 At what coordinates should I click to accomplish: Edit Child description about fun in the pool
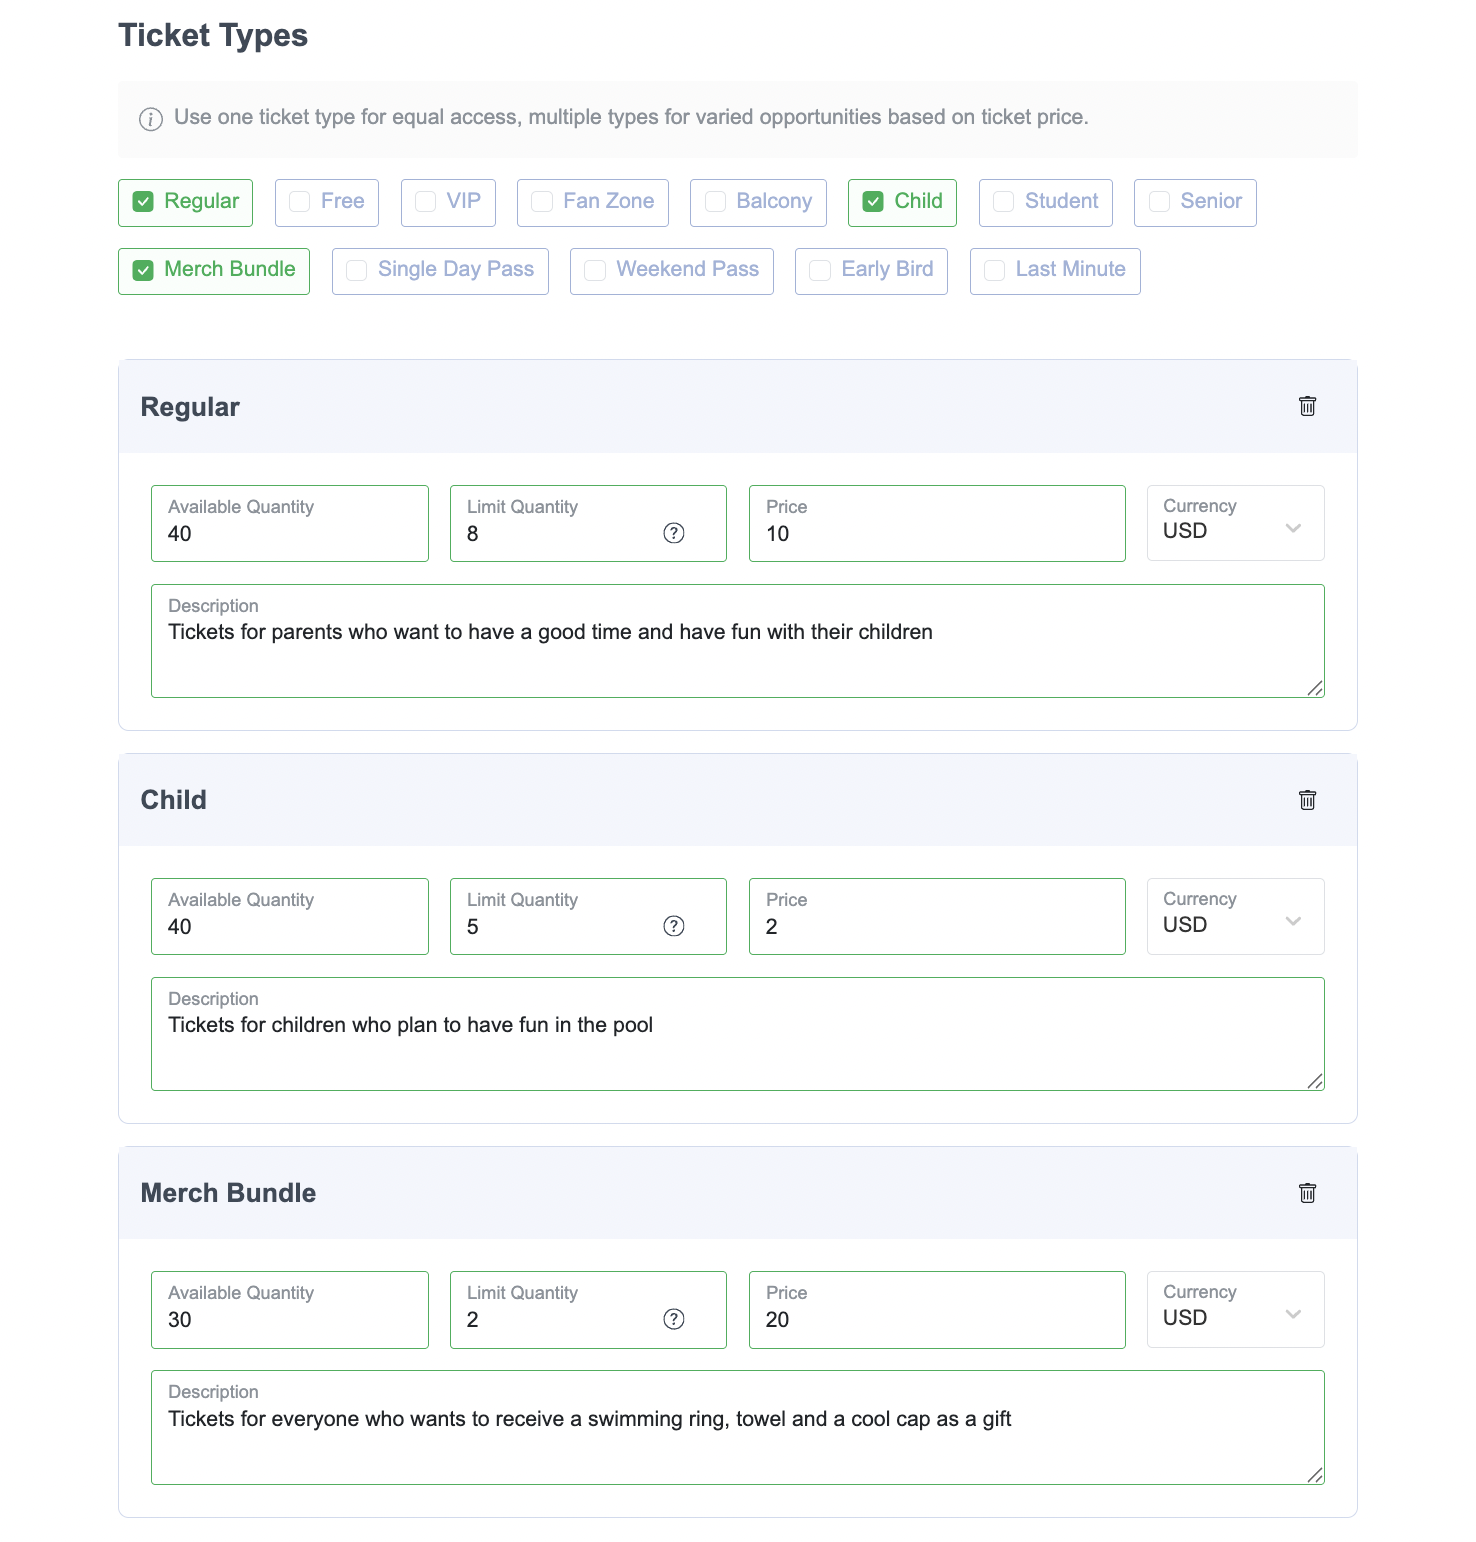[738, 1034]
